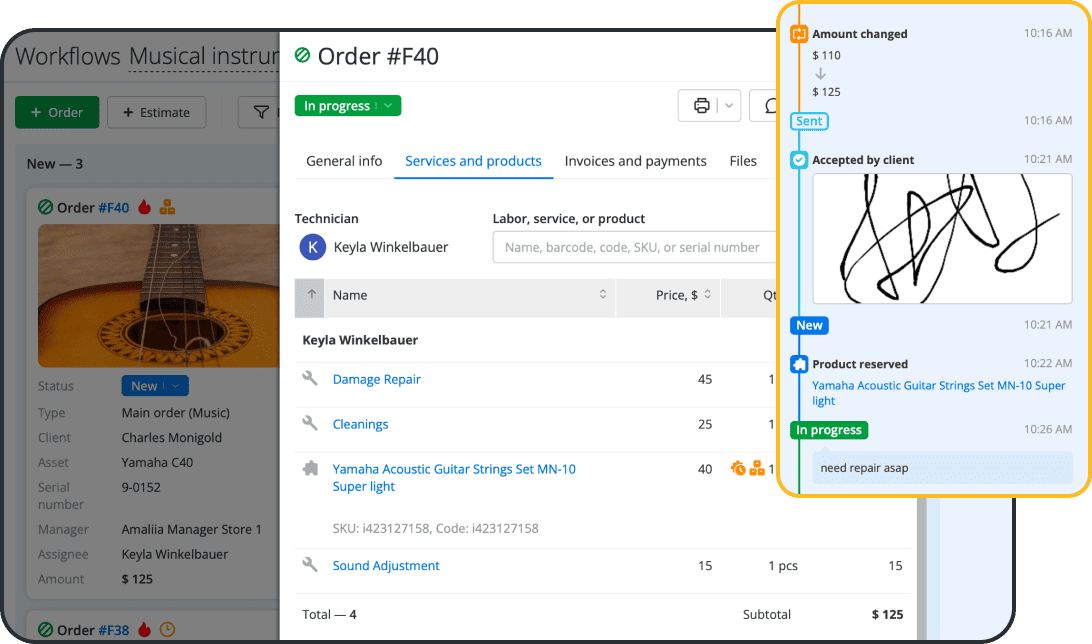
Task: Click the comment bubble icon
Action: tap(768, 106)
